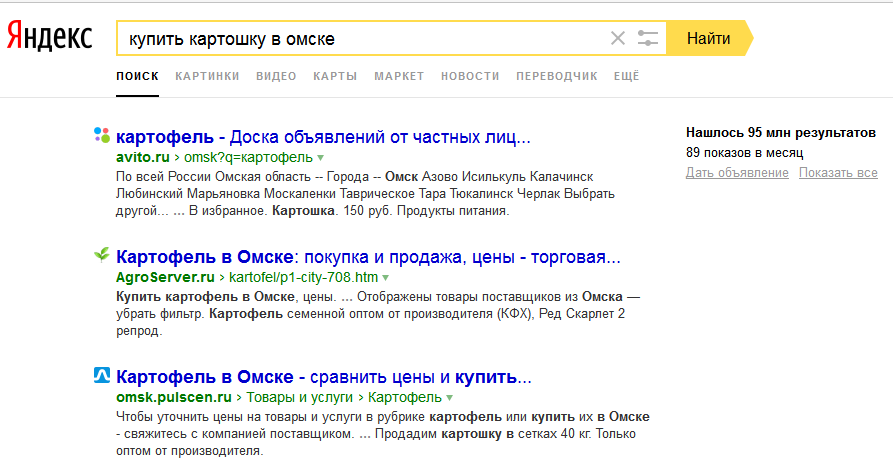893x474 pixels.
Task: Open 'Картофель в Омске - сравнить цены' result
Action: point(323,377)
